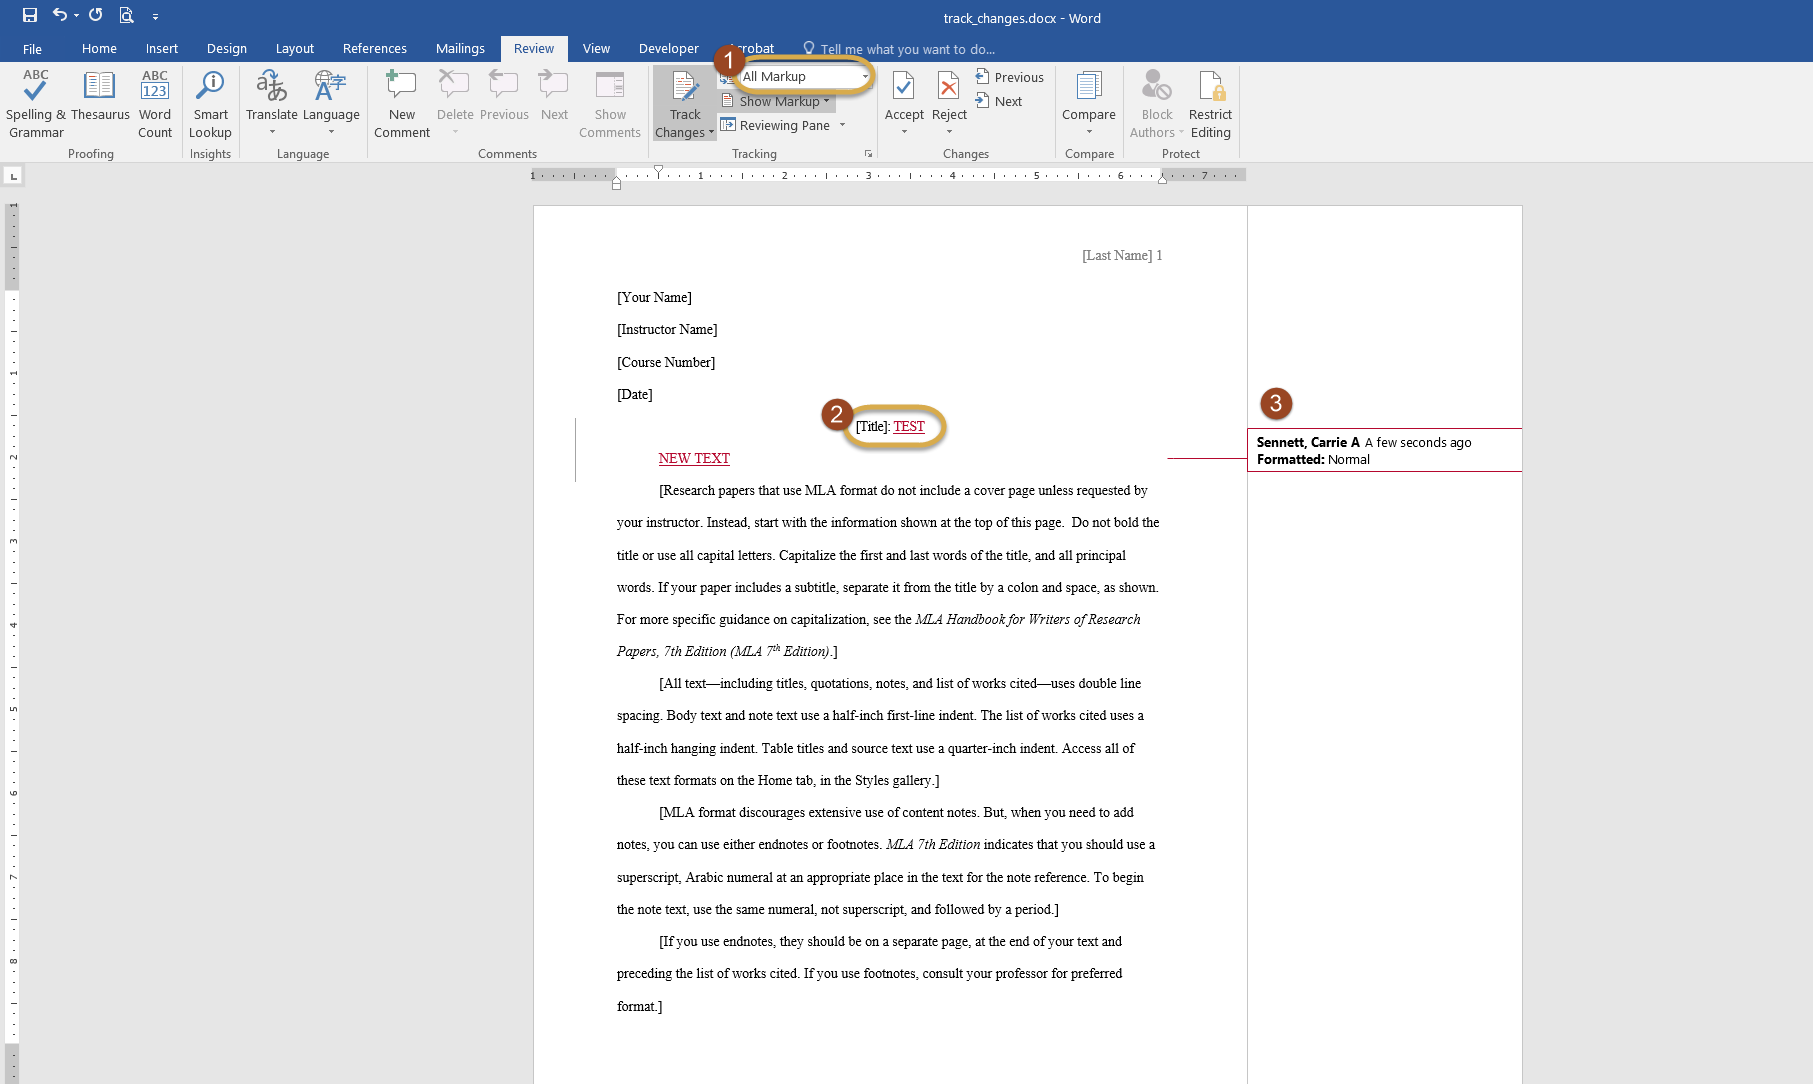Insert a New Comment
The image size is (1813, 1084).
[x=401, y=103]
